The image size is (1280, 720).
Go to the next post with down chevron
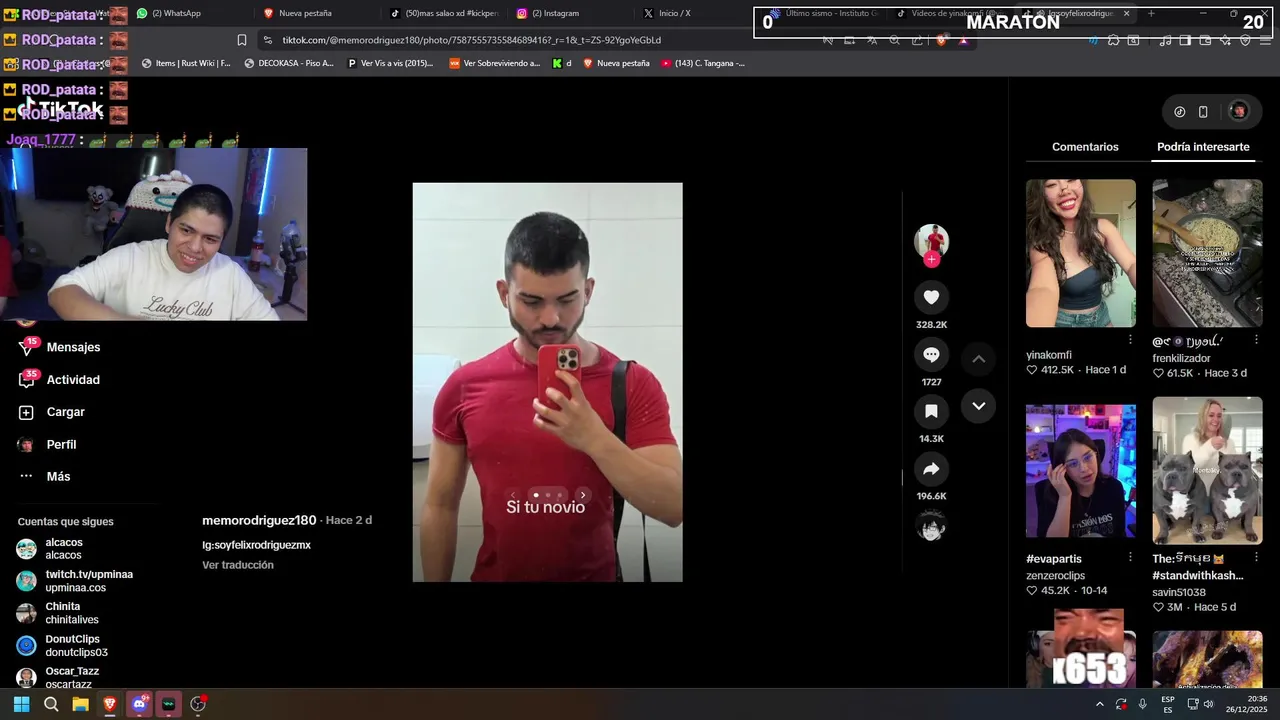(x=979, y=406)
